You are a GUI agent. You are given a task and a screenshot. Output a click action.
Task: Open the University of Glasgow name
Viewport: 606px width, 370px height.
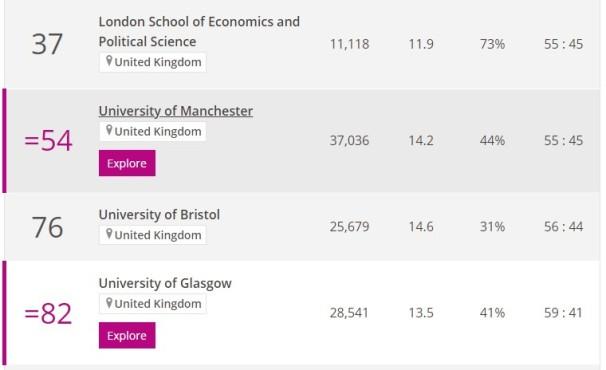[165, 283]
